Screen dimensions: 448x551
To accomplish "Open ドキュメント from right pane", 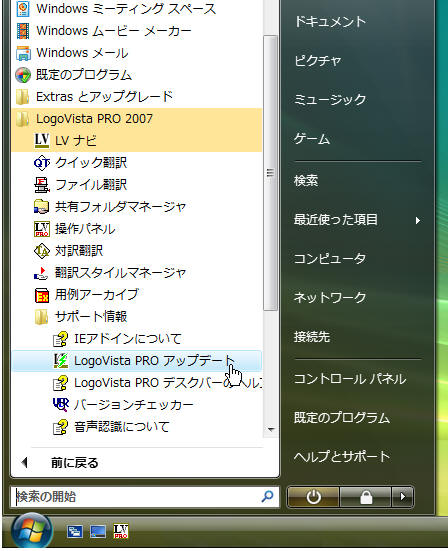I will pos(330,22).
